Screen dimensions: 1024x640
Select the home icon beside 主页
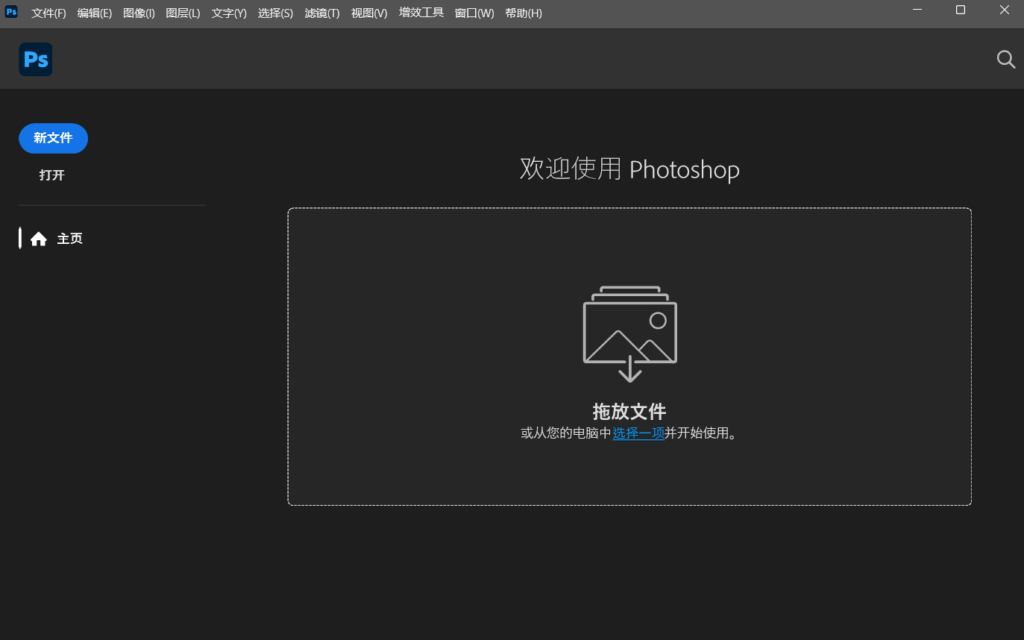(39, 239)
